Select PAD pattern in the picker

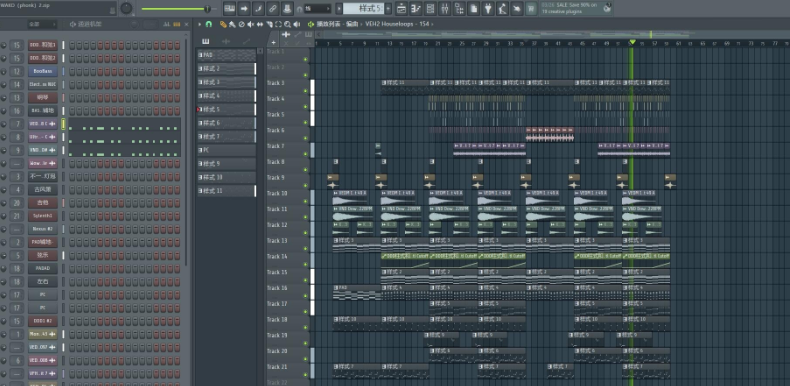click(x=226, y=55)
